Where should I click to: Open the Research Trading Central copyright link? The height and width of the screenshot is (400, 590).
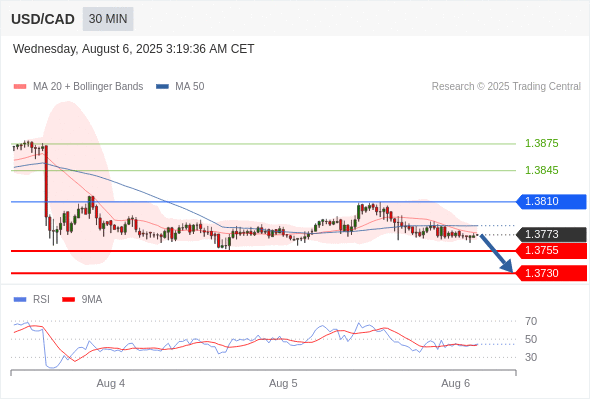[506, 87]
